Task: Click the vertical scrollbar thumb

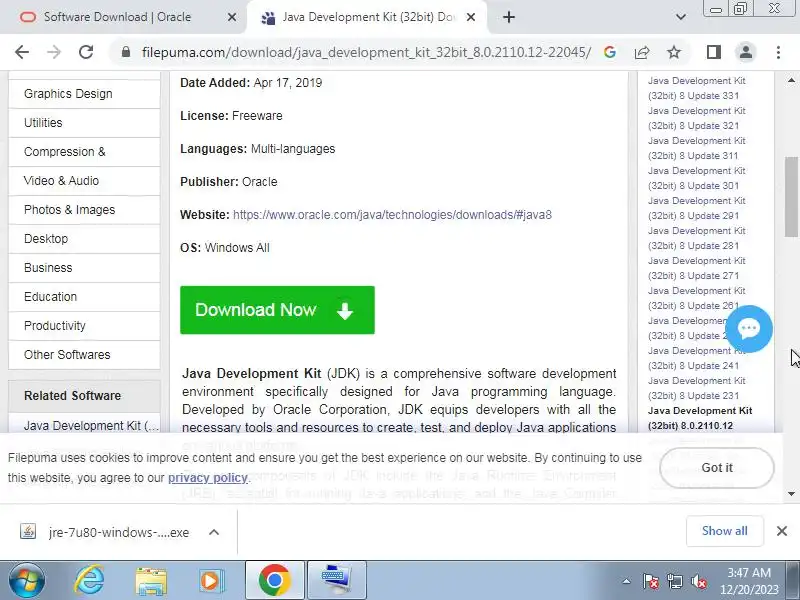Action: (x=791, y=196)
